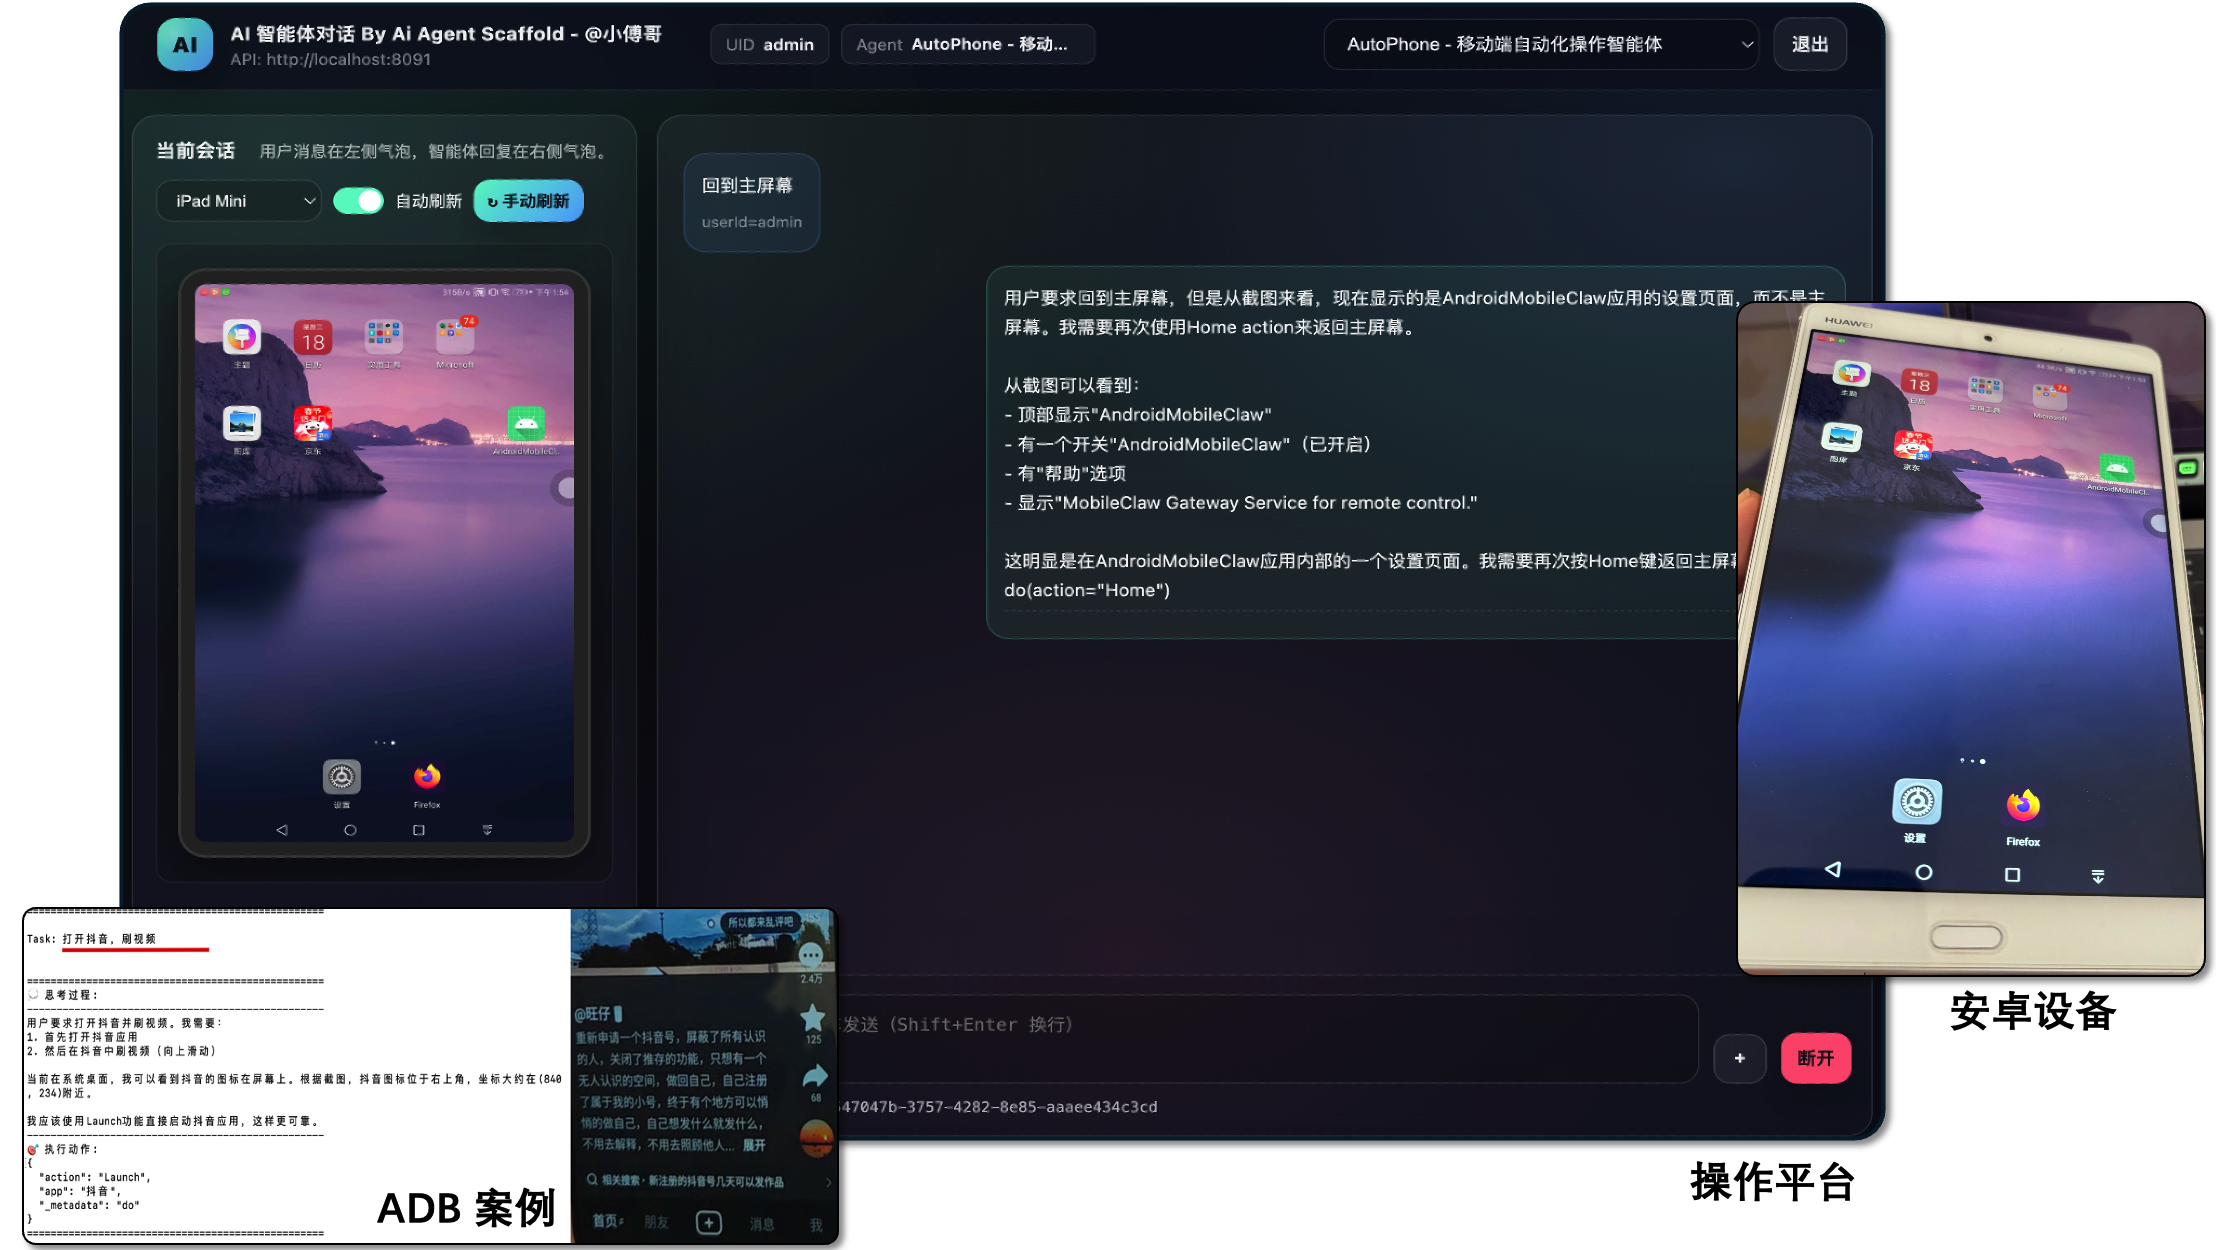Toggle the 自动刷新 auto refresh switch

pyautogui.click(x=358, y=201)
